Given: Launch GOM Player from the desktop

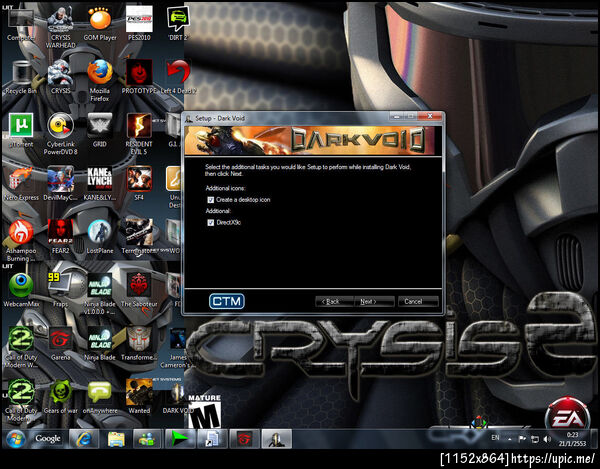Looking at the screenshot, I should (100, 24).
